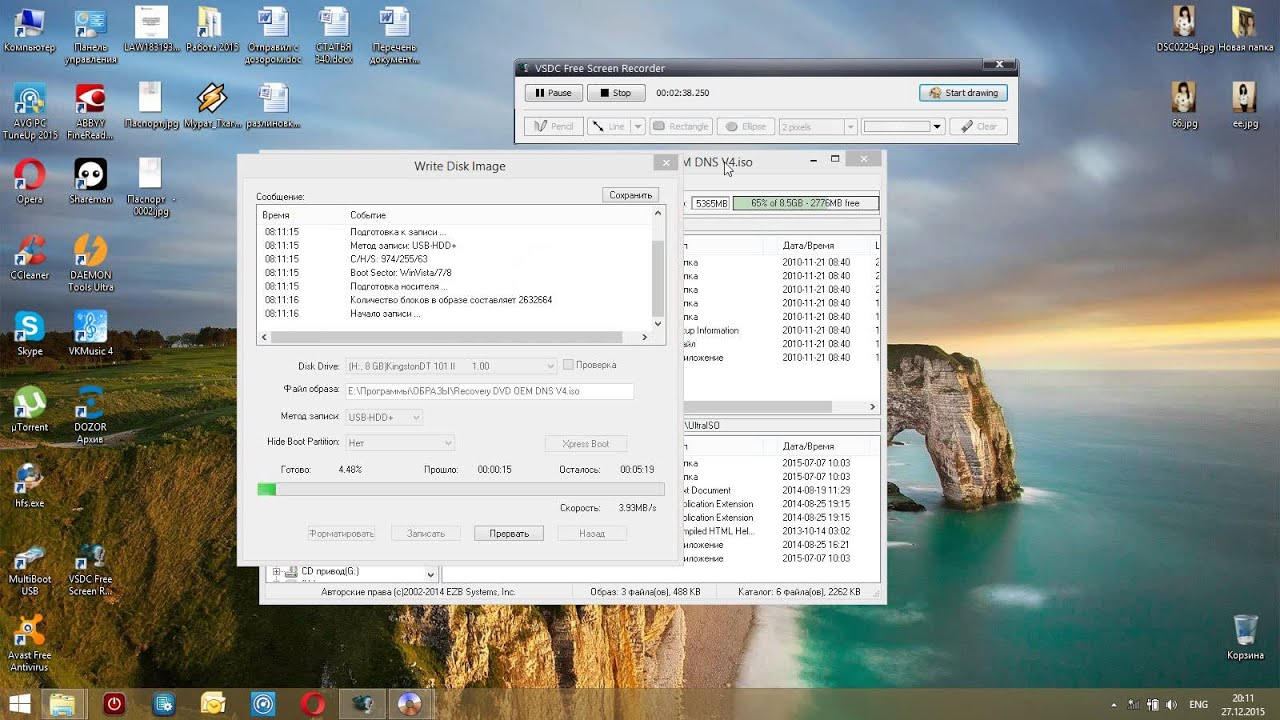Select the hfs.exe desktop icon
Screen dimensions: 1280x720
(29, 485)
